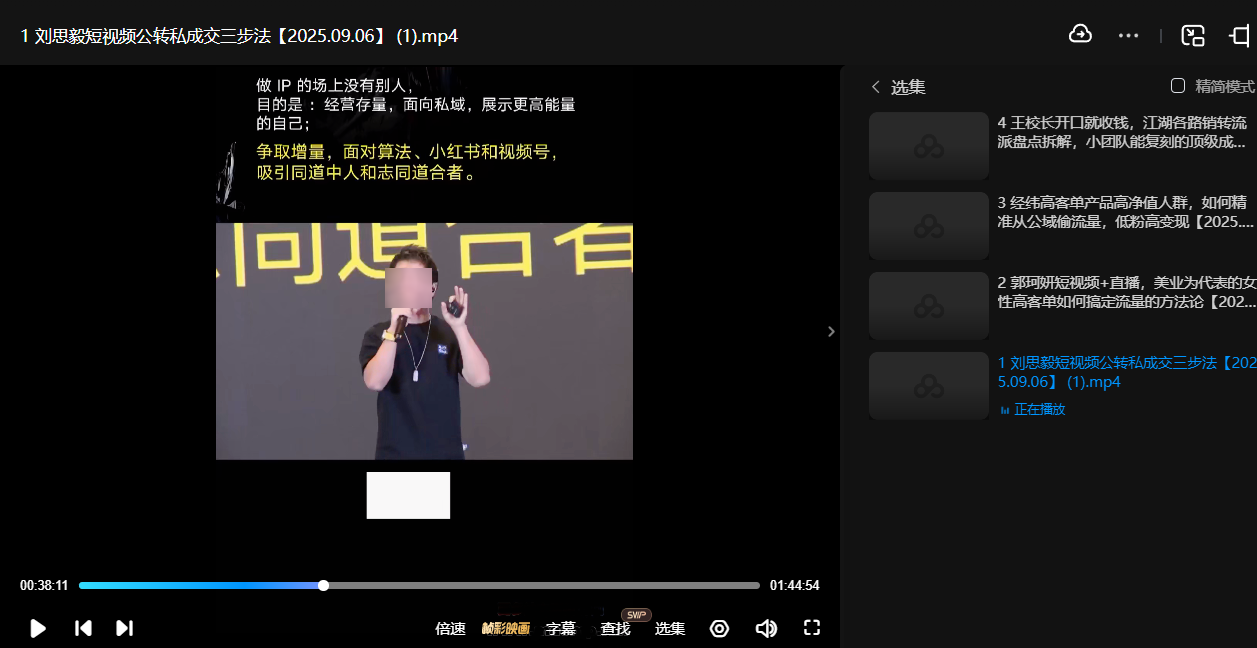Toggle mute with the volume icon
The width and height of the screenshot is (1257, 648).
(766, 628)
